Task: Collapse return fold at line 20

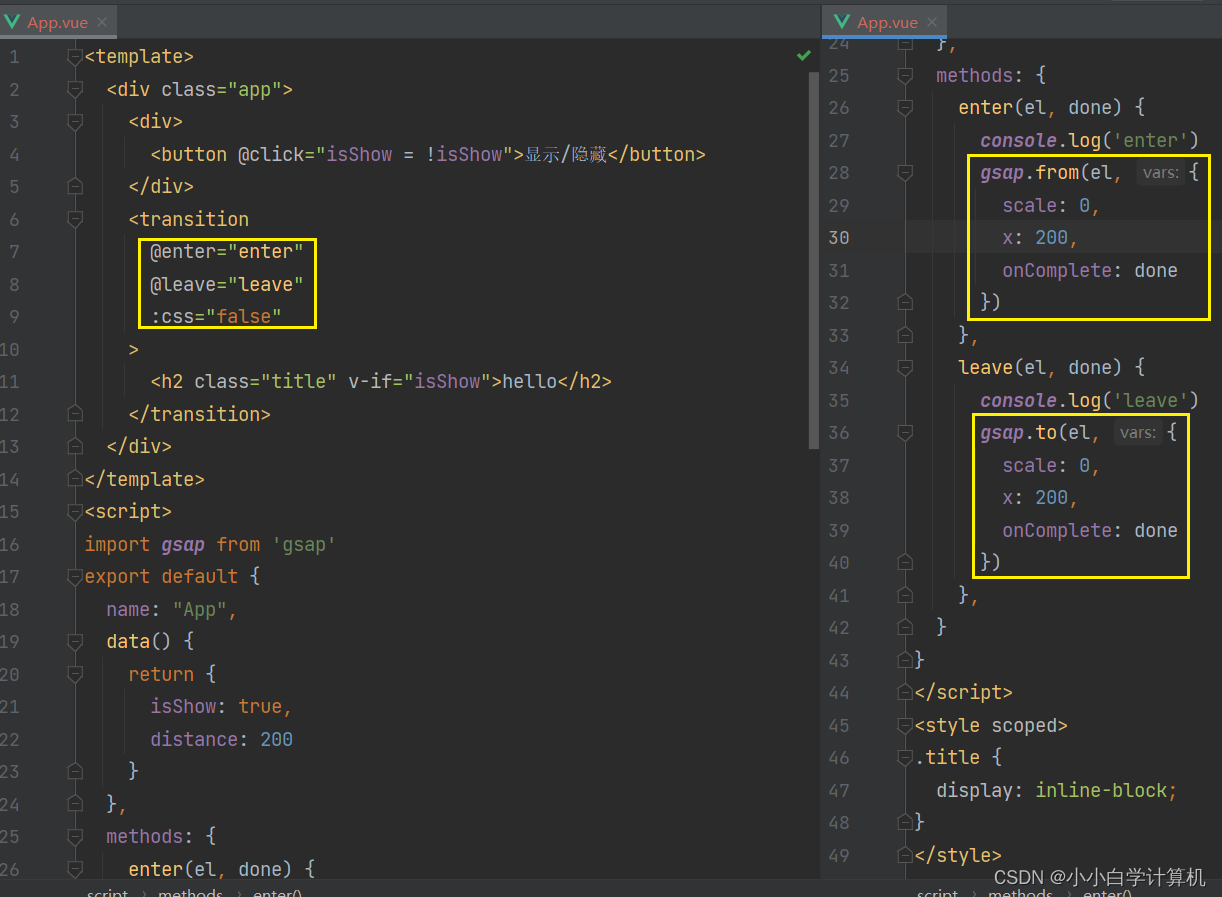Action: point(74,674)
